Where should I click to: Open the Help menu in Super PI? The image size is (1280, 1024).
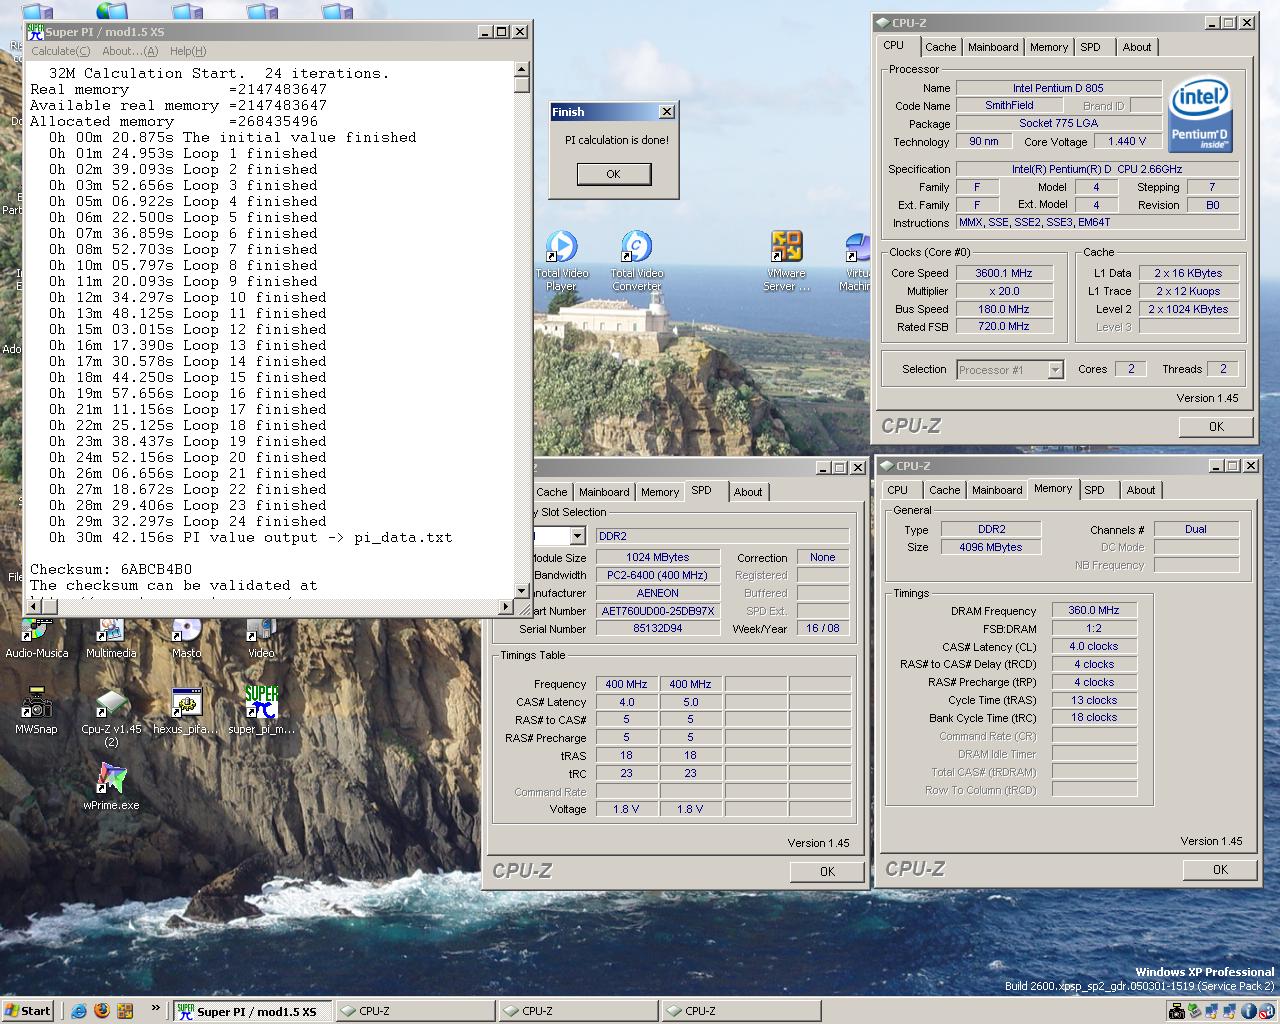[x=188, y=51]
